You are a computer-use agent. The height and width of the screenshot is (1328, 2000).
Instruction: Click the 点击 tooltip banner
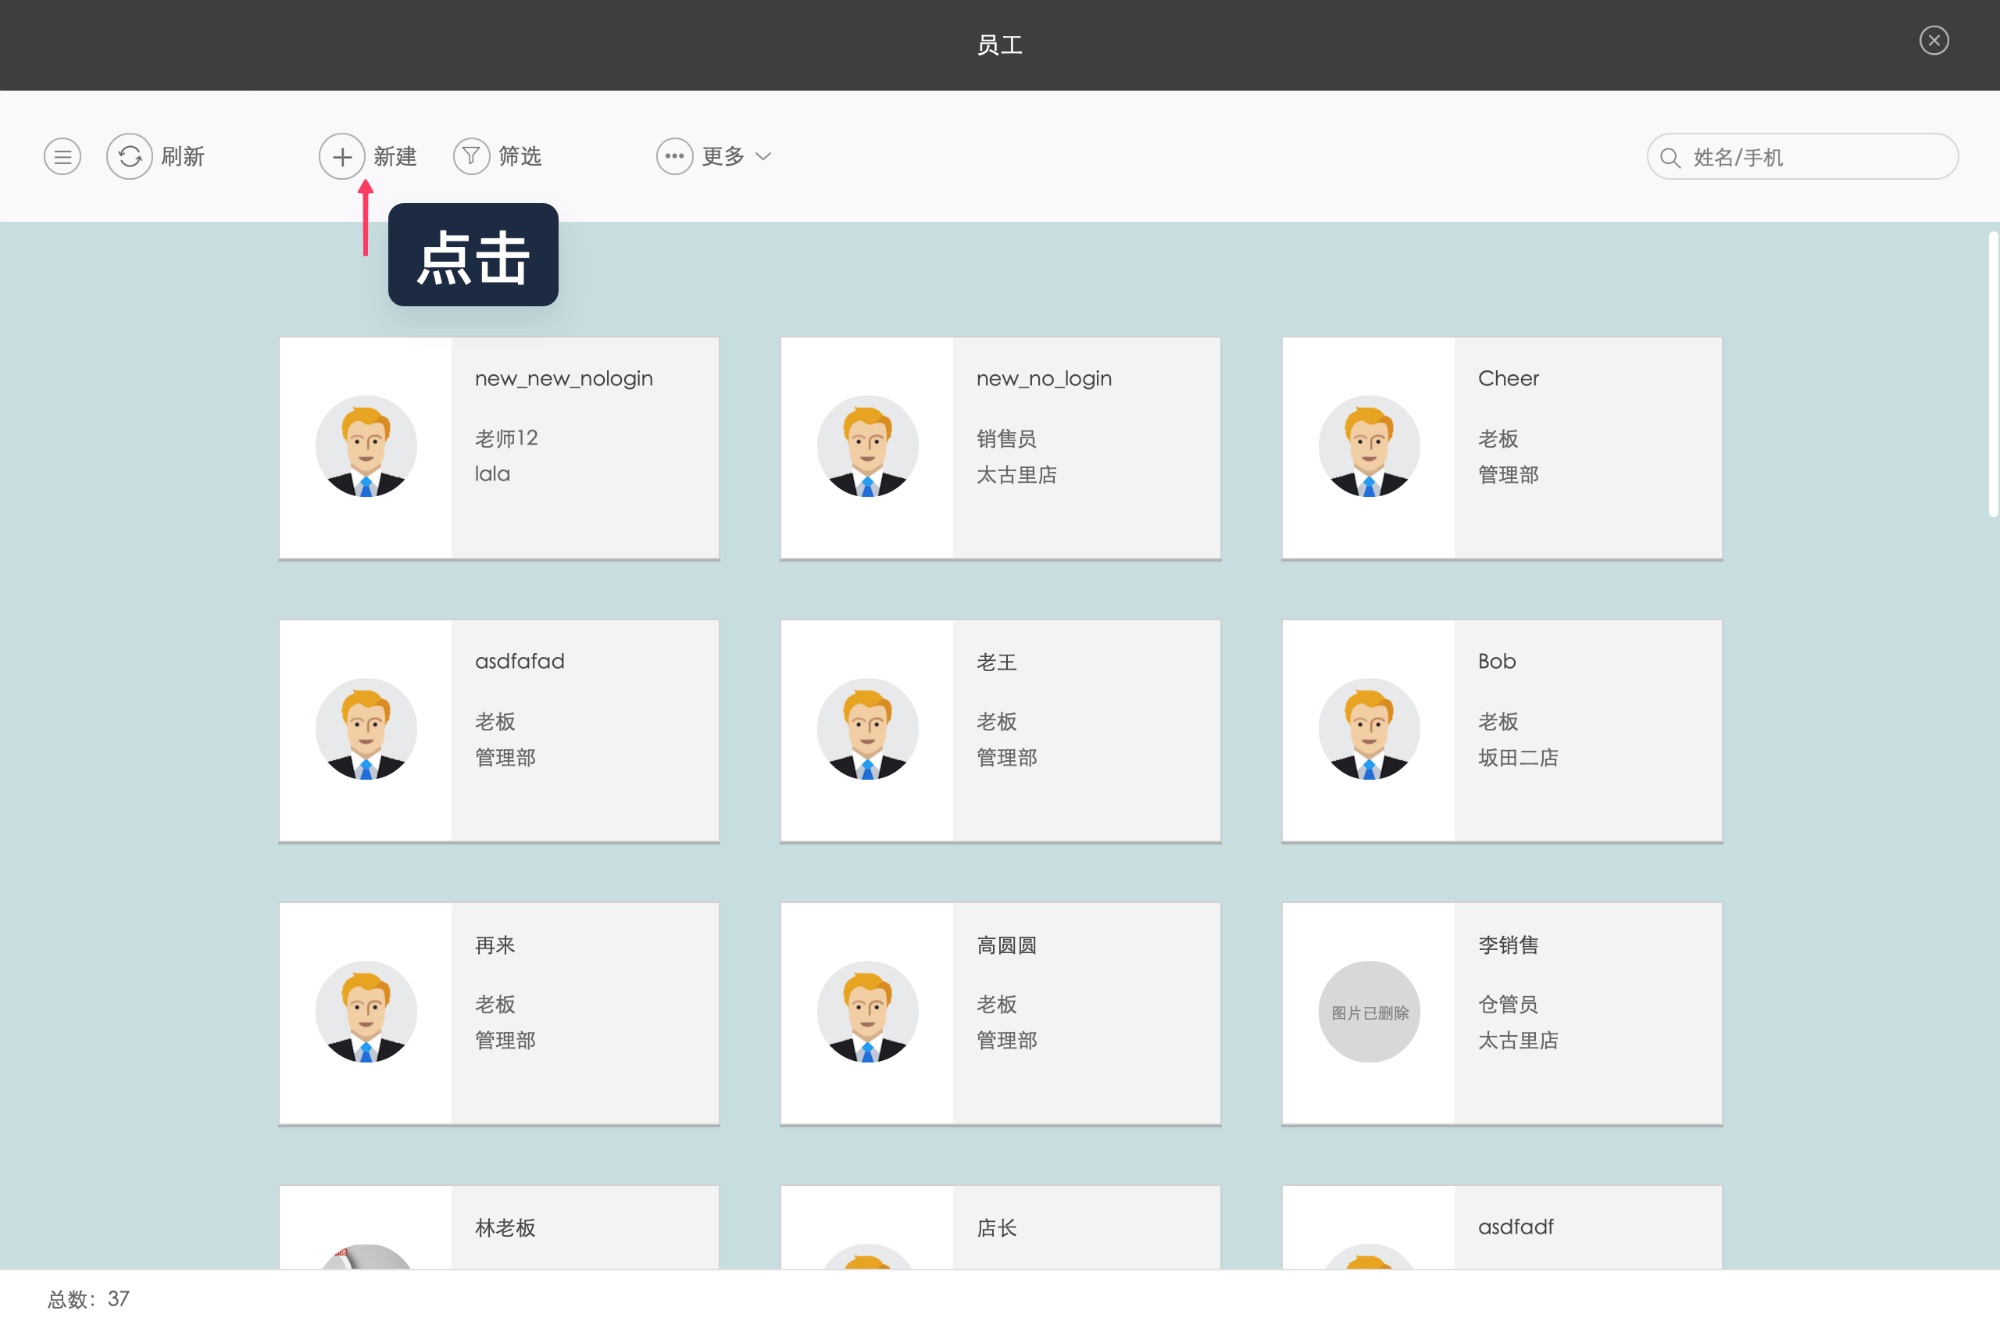point(472,255)
